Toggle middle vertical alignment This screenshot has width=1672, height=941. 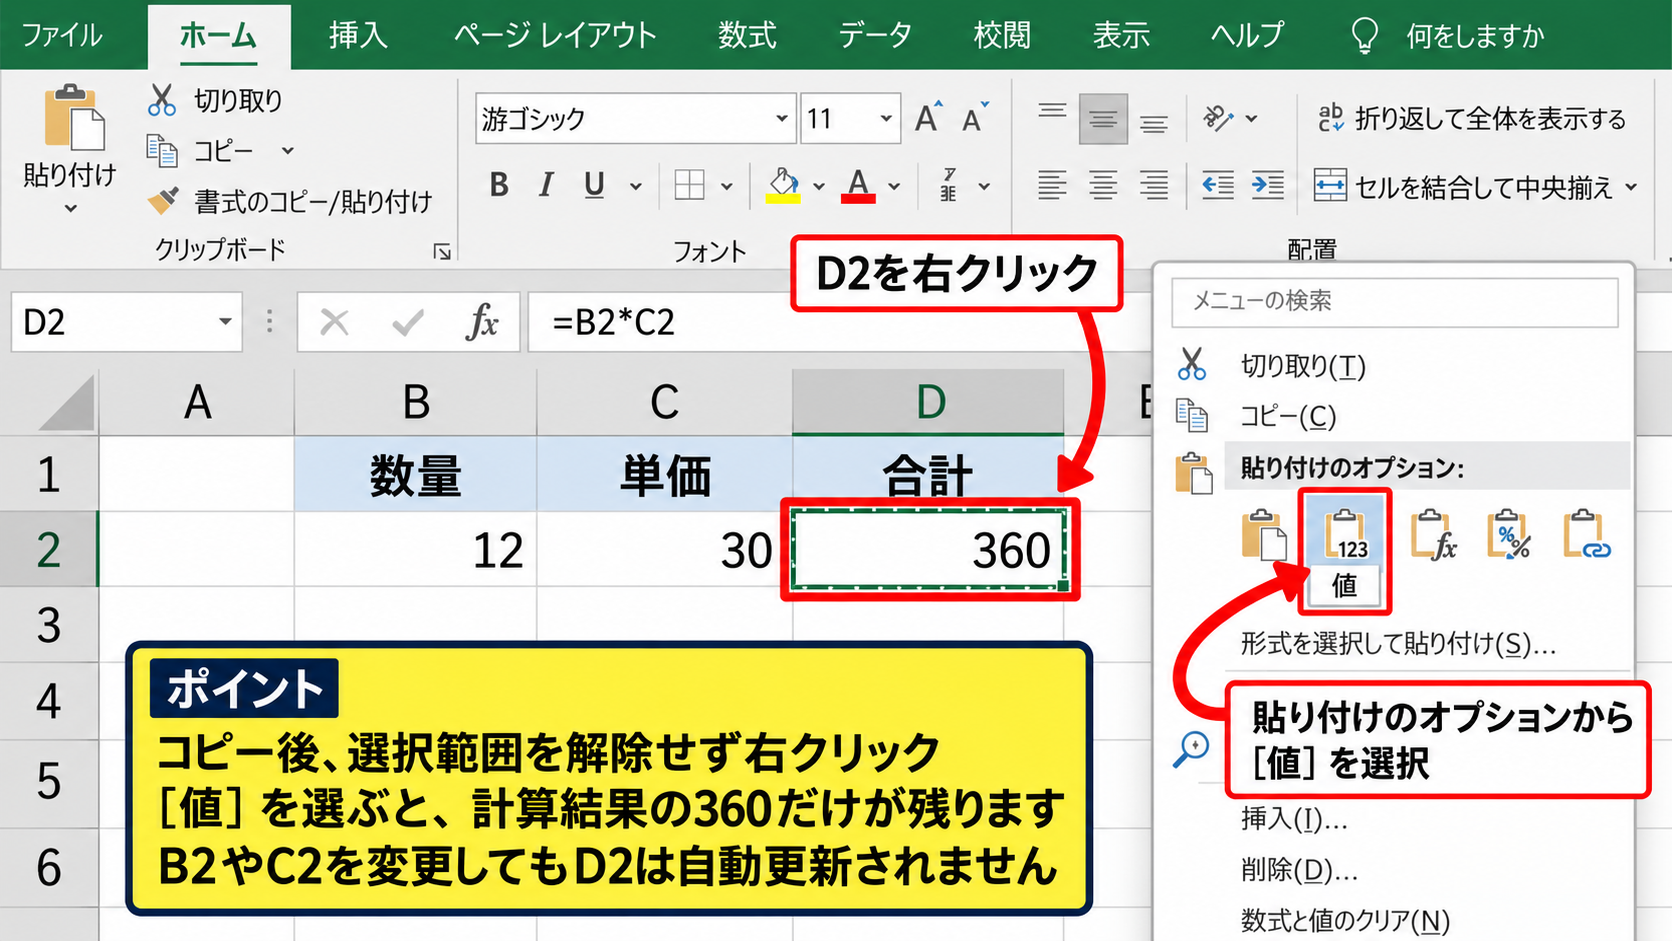(x=1103, y=119)
